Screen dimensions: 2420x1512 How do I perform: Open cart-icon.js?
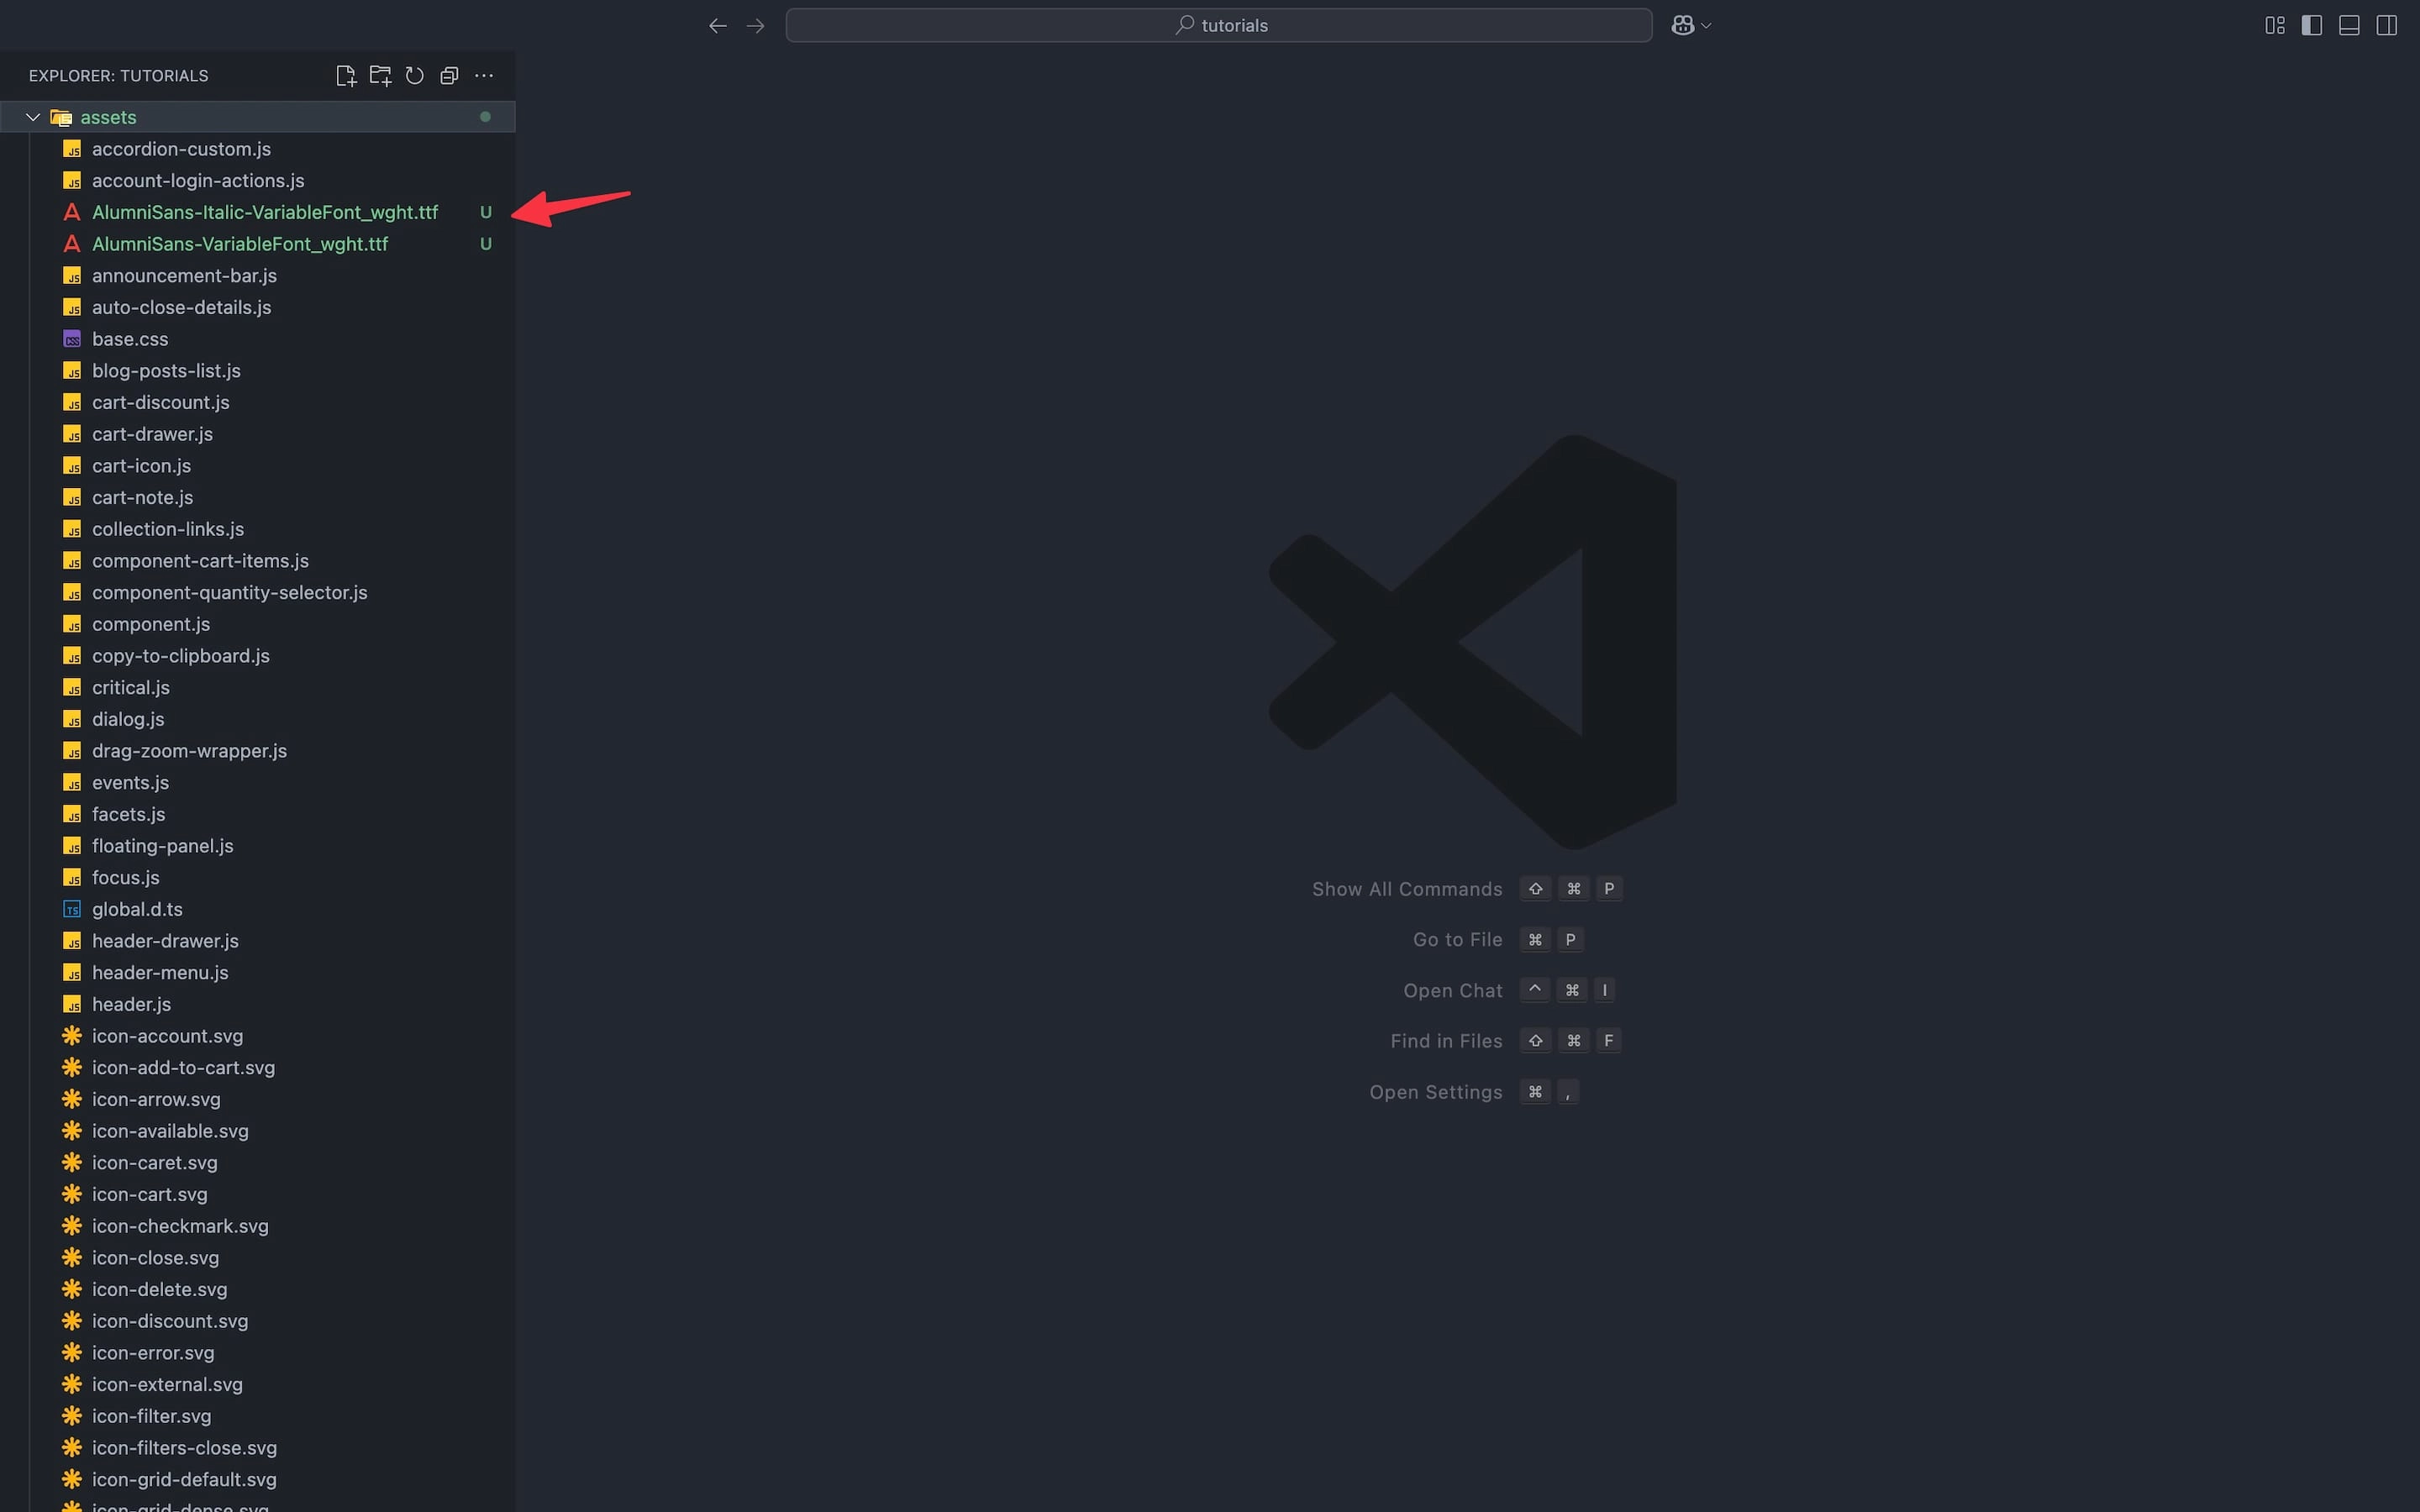pos(258,466)
